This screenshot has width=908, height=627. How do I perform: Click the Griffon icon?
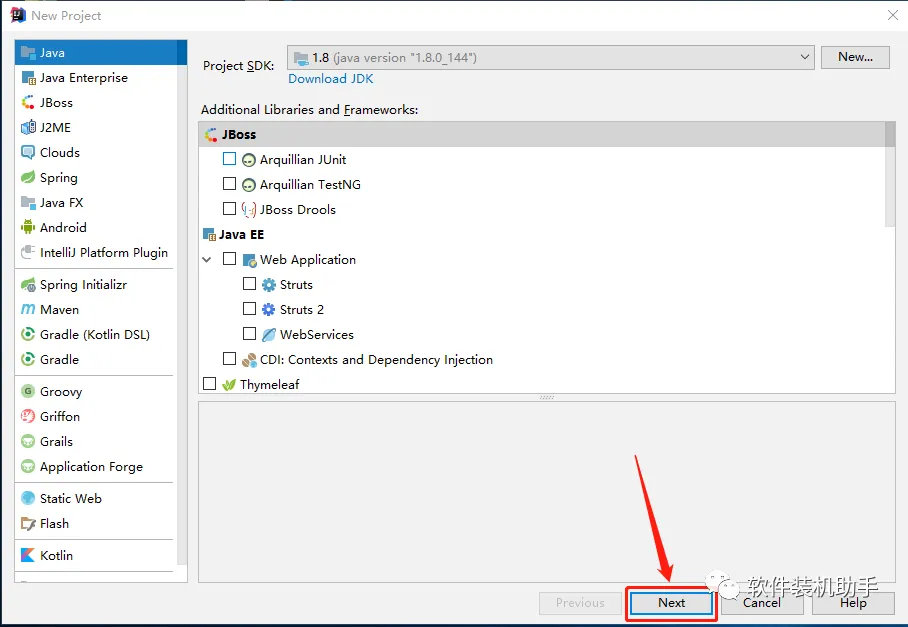(28, 416)
